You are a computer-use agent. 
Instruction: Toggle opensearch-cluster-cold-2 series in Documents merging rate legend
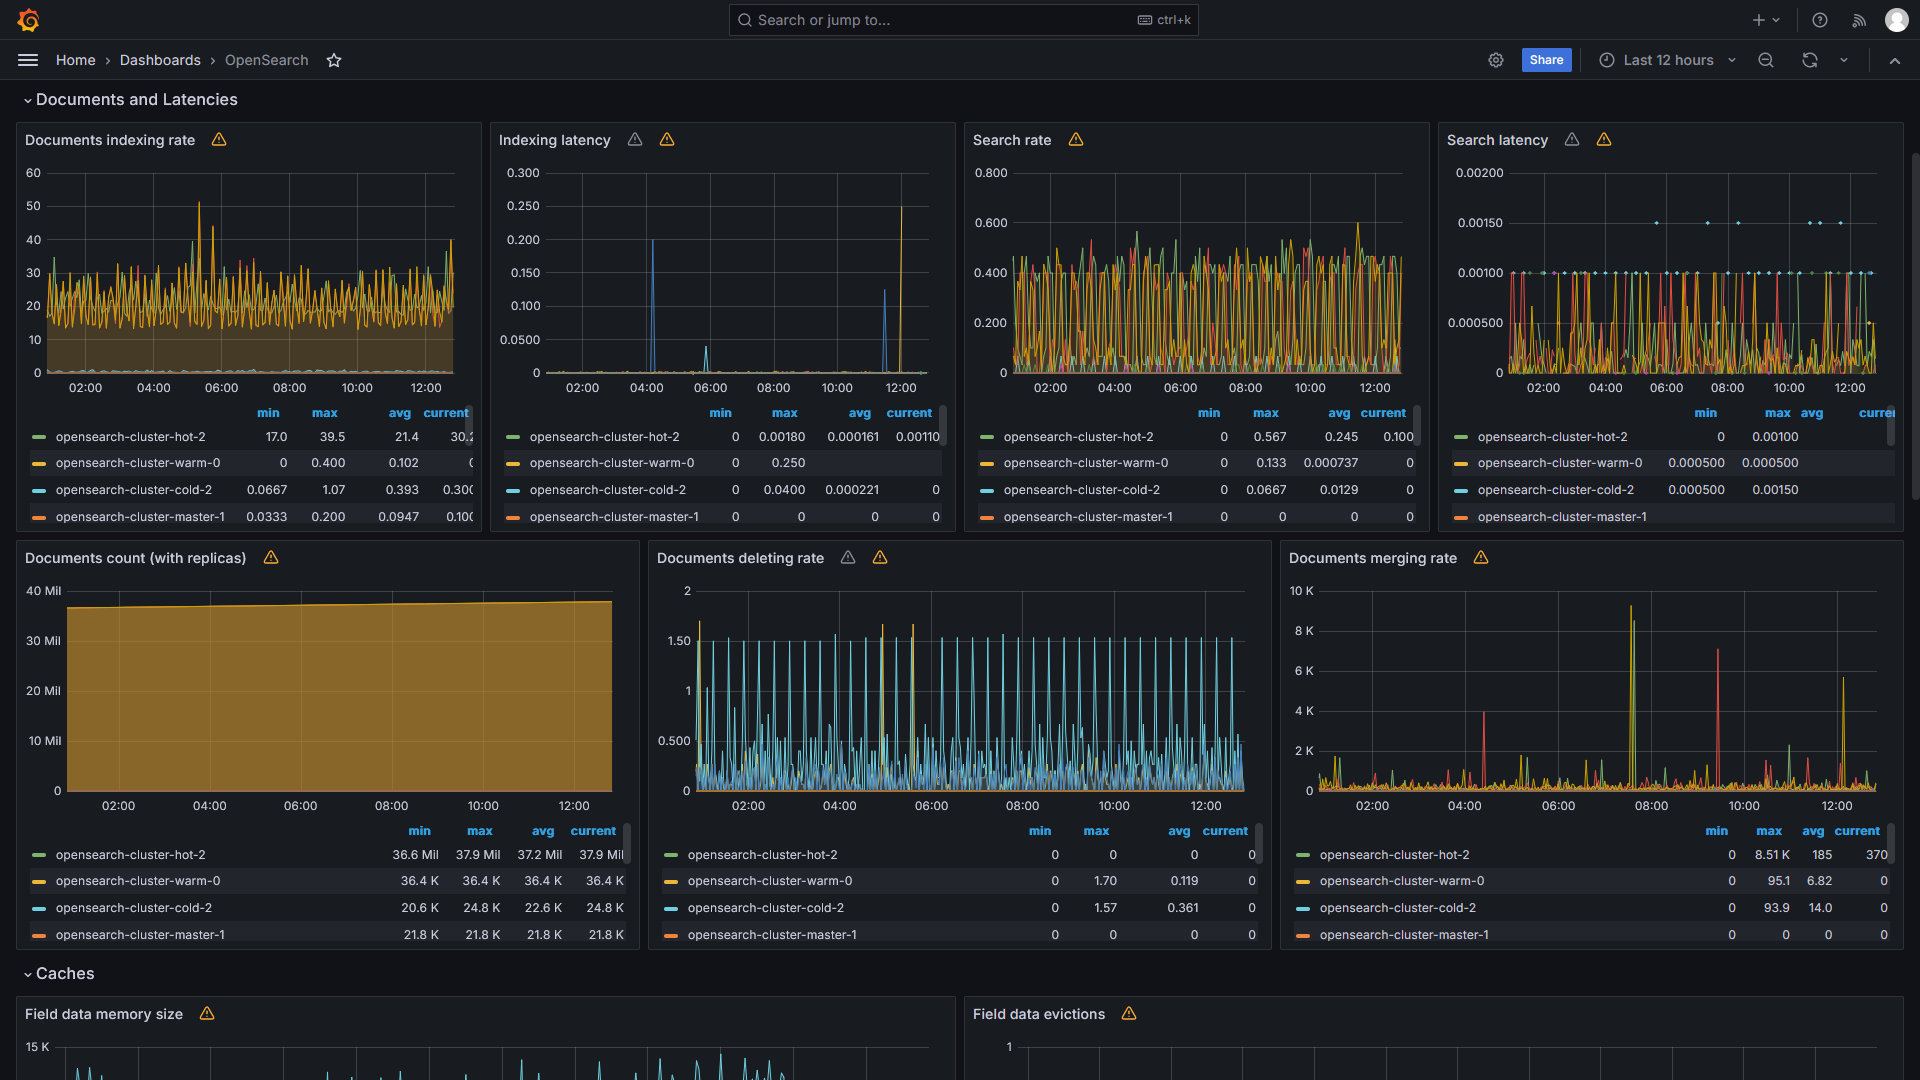point(1397,908)
